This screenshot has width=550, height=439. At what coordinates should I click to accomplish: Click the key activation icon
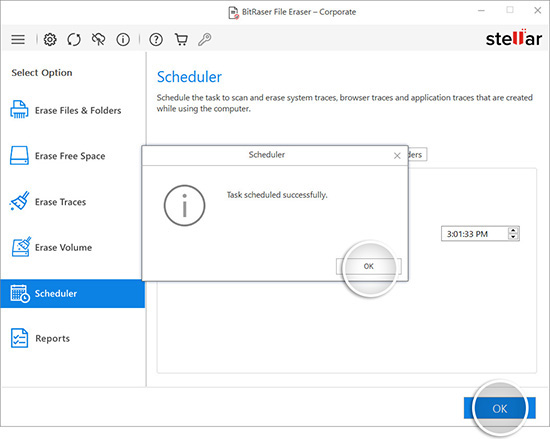pos(204,39)
